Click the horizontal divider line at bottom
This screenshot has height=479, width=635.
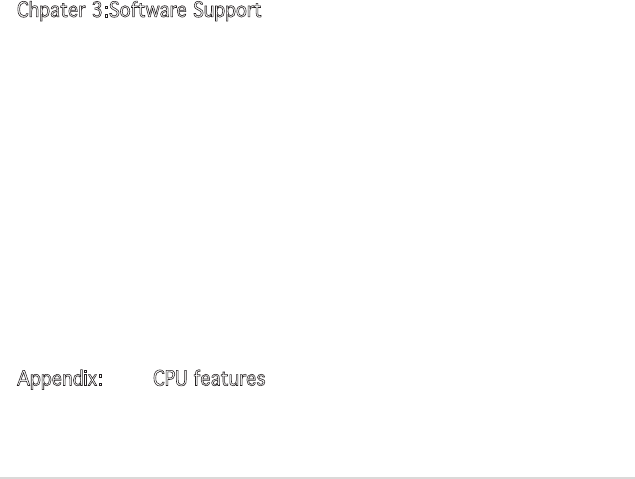click(x=317, y=476)
